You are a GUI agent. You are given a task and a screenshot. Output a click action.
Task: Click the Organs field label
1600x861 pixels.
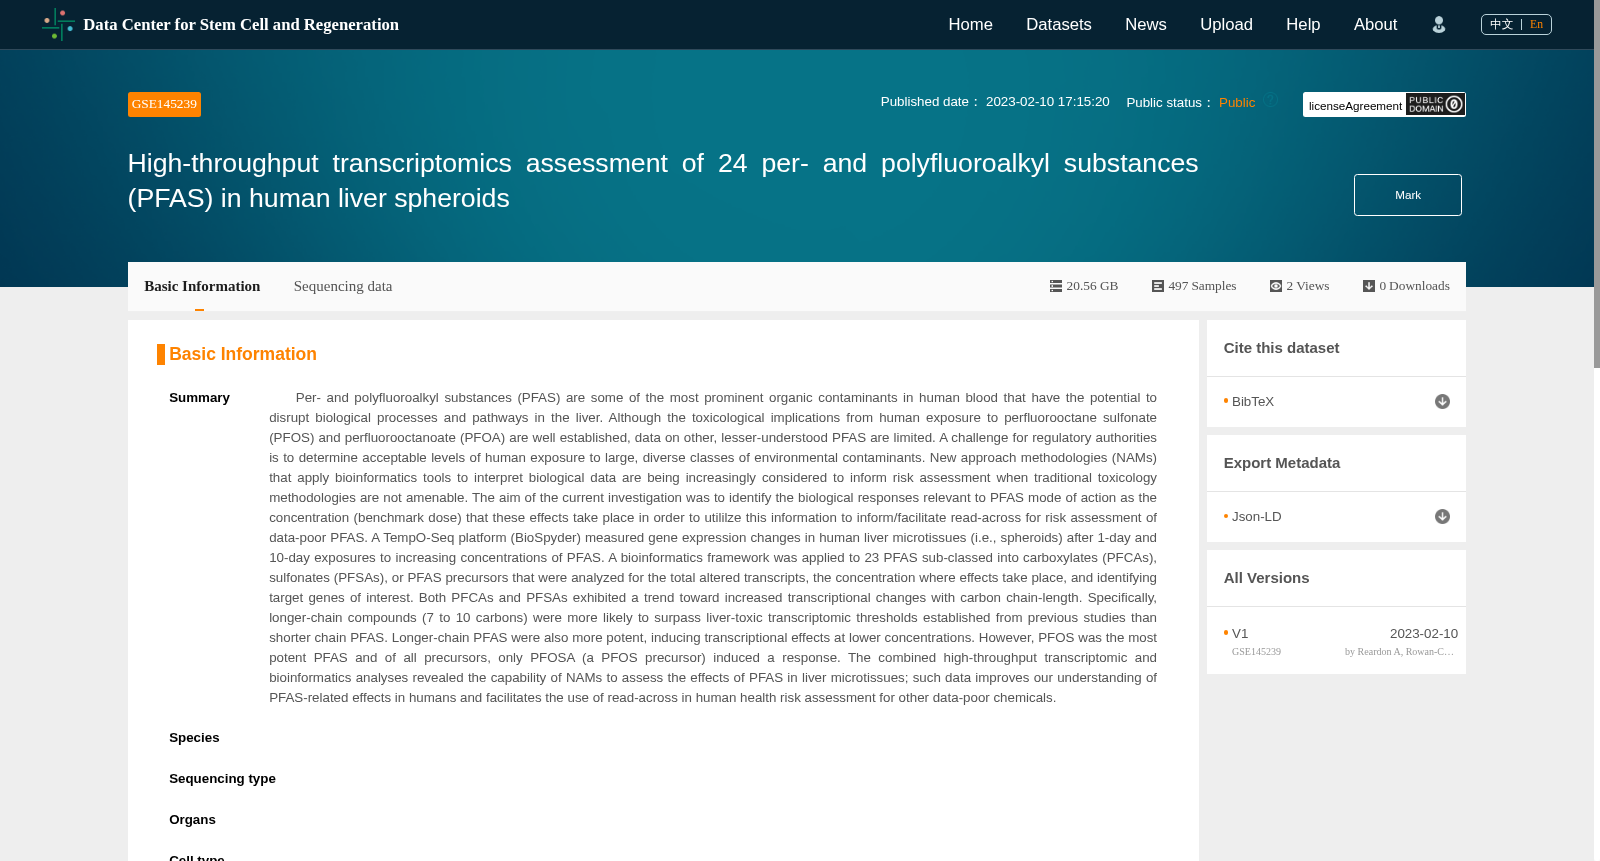click(x=192, y=819)
